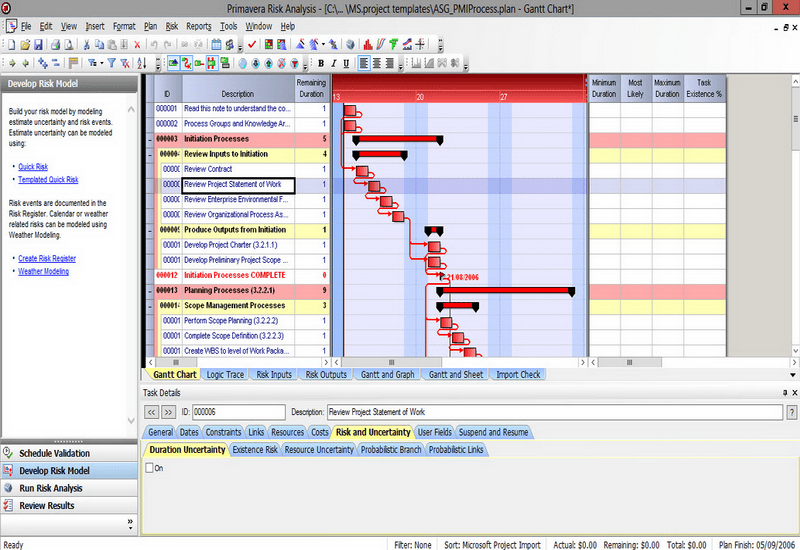Open the dropdown next to risk analysis icon
800x550 pixels.
(323, 45)
